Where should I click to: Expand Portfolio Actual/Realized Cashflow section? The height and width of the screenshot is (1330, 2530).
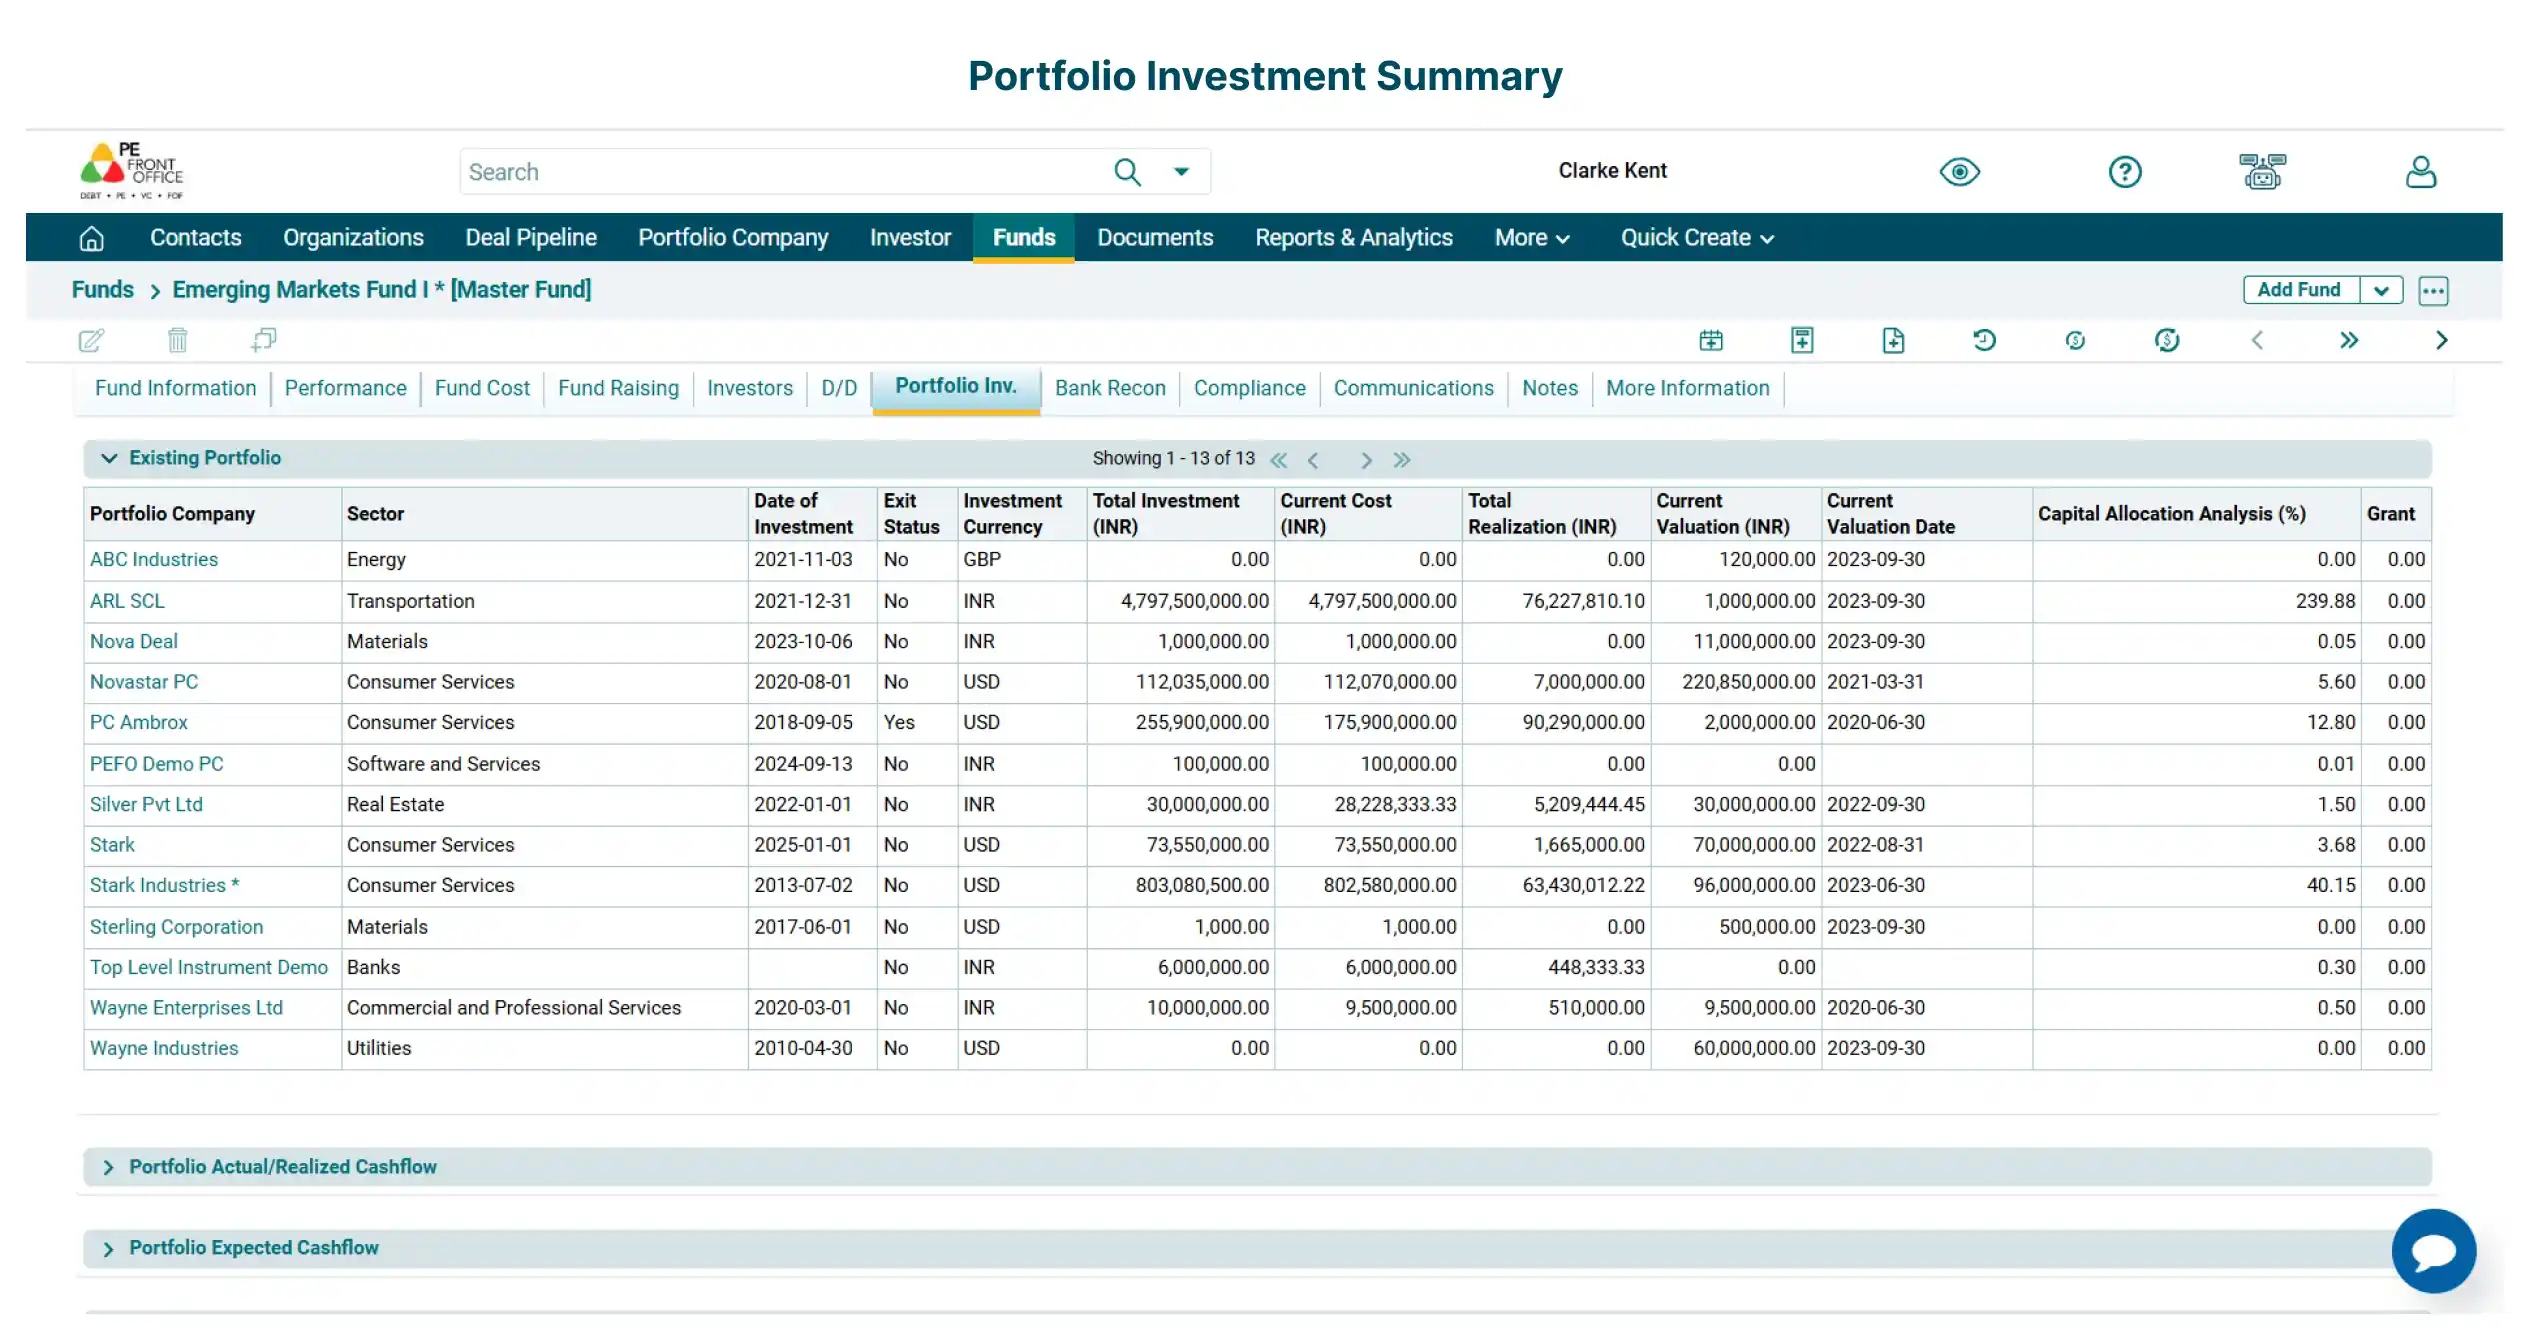108,1168
